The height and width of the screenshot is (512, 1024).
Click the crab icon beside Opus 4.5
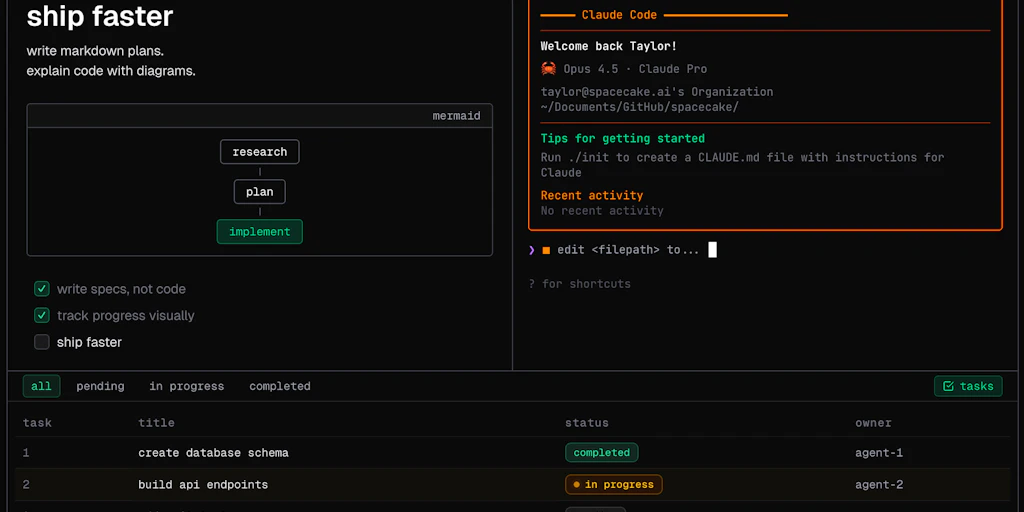pos(548,69)
